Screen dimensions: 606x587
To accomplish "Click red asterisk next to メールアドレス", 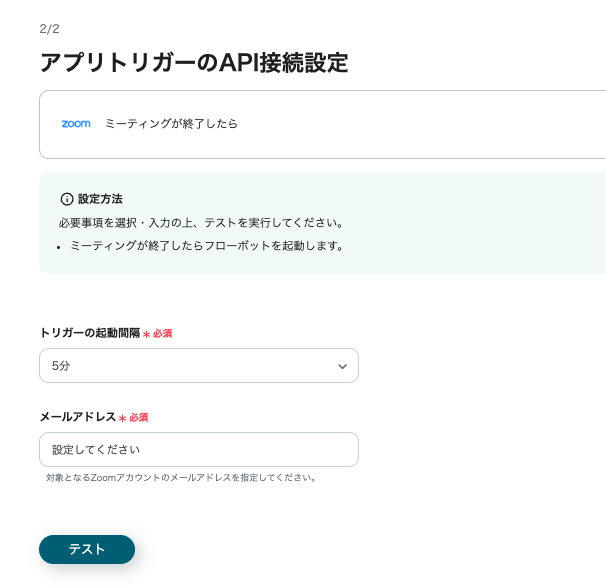I will 122,418.
